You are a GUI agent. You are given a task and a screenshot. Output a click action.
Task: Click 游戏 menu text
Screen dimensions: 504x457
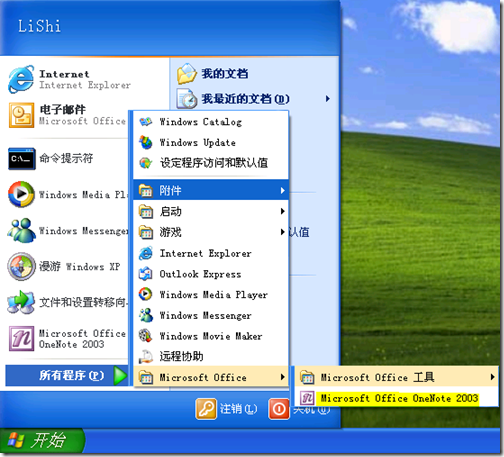pyautogui.click(x=170, y=232)
